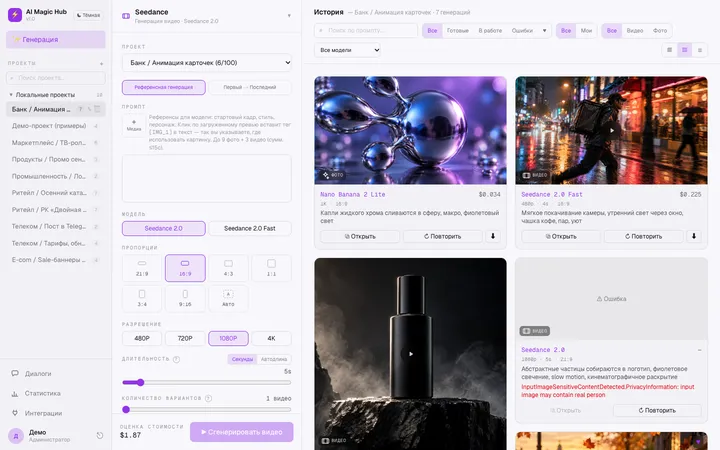Select the 21:9 aspect ratio
The width and height of the screenshot is (720, 450).
click(x=142, y=268)
